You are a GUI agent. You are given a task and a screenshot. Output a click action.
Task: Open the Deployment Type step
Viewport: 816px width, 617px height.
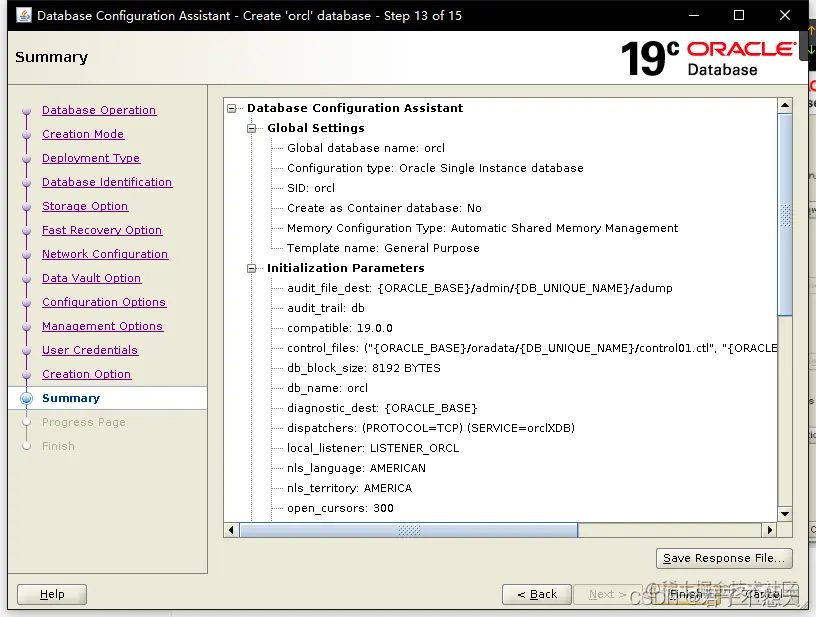coord(91,158)
